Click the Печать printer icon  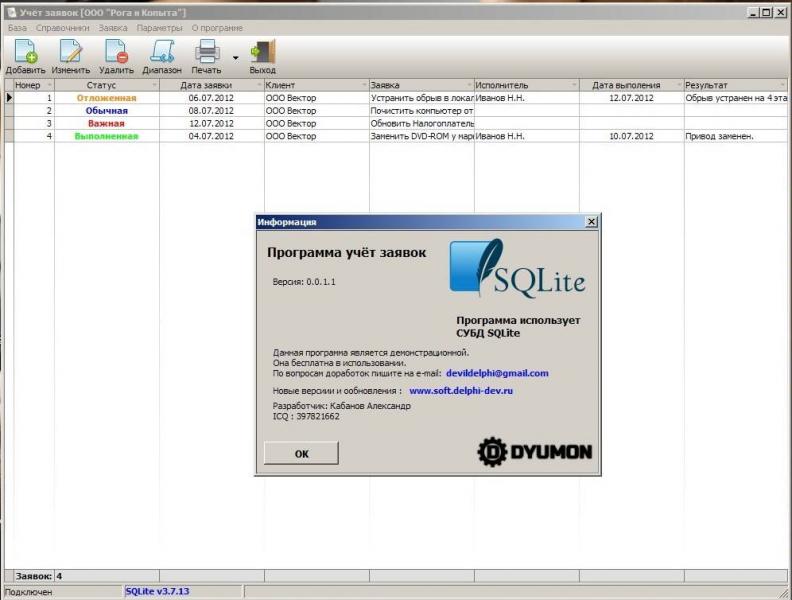(x=207, y=51)
